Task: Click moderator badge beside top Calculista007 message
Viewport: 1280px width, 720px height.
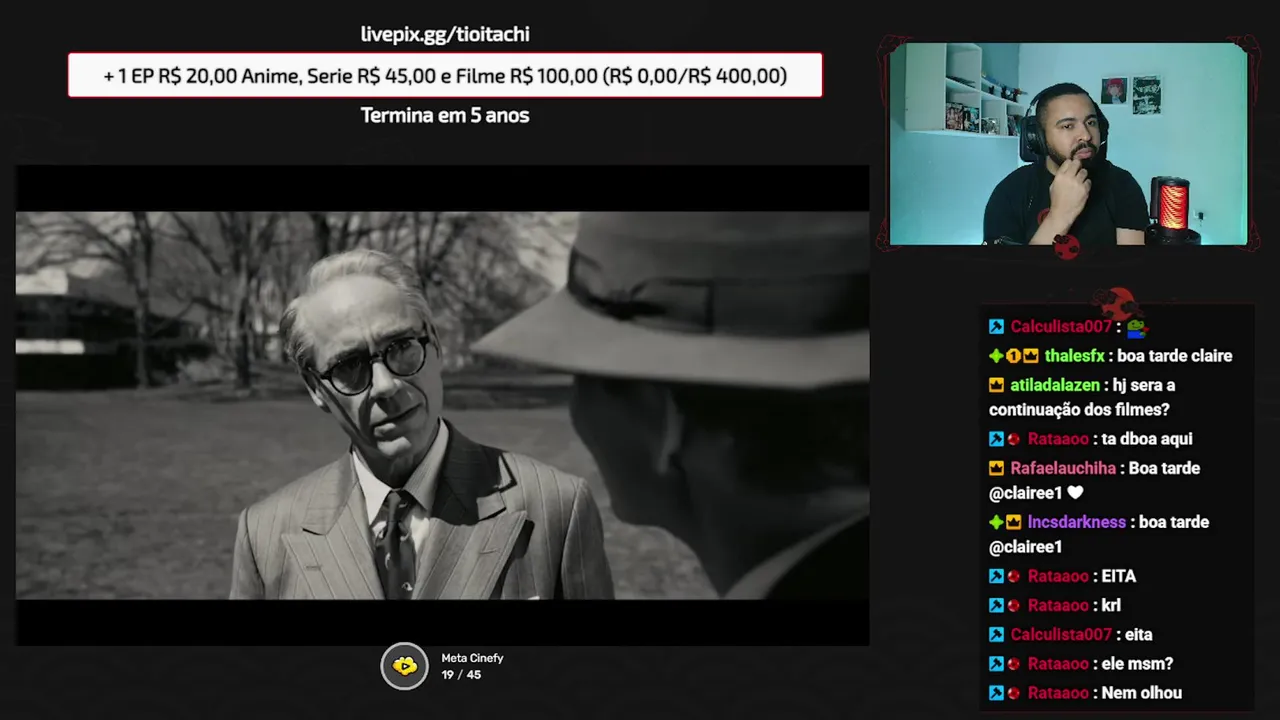Action: tap(996, 327)
